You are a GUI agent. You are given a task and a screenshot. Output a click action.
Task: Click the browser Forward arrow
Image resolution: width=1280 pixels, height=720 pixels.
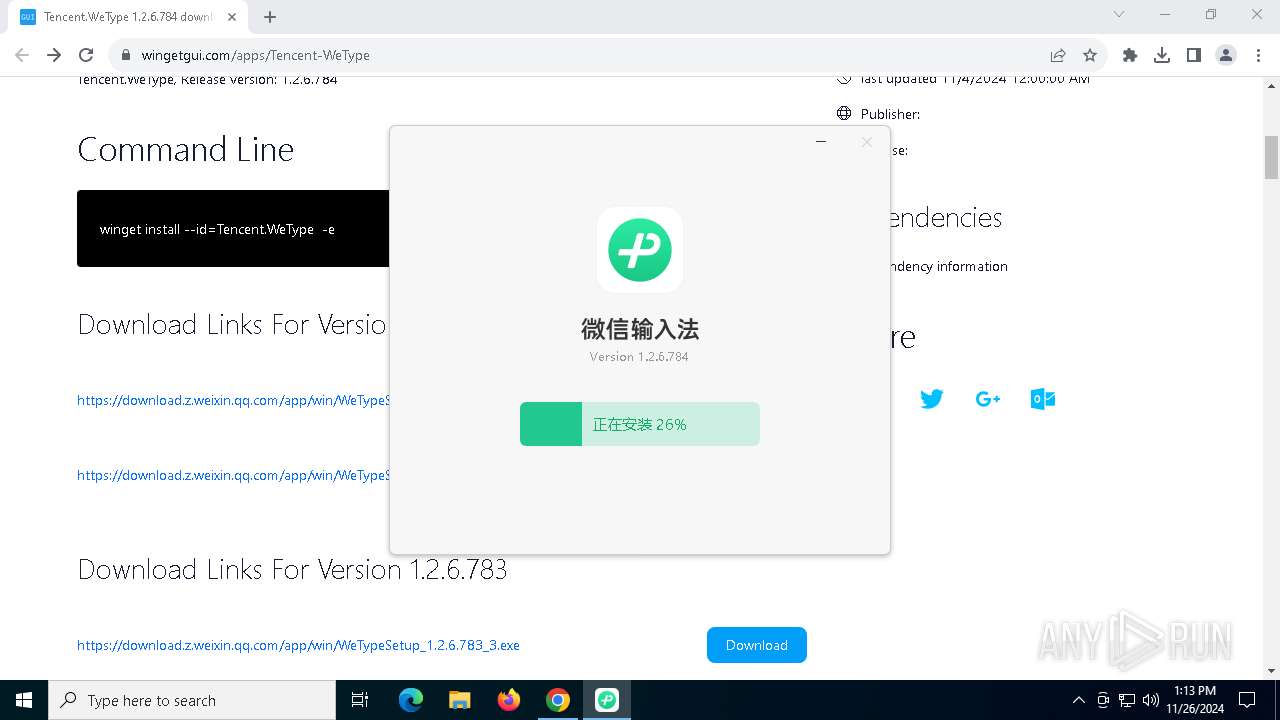tap(54, 55)
